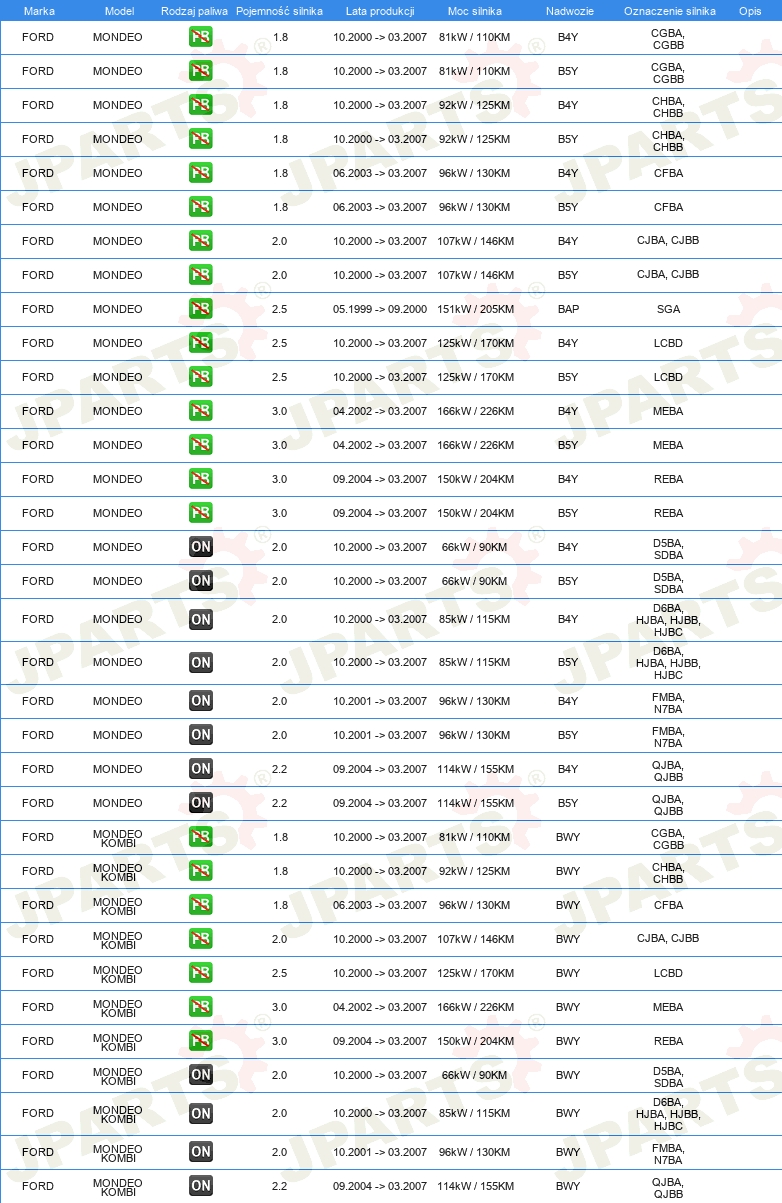The height and width of the screenshot is (1203, 782).
Task: Select CJBA, CJBB code in BWY row
Action: coord(668,939)
